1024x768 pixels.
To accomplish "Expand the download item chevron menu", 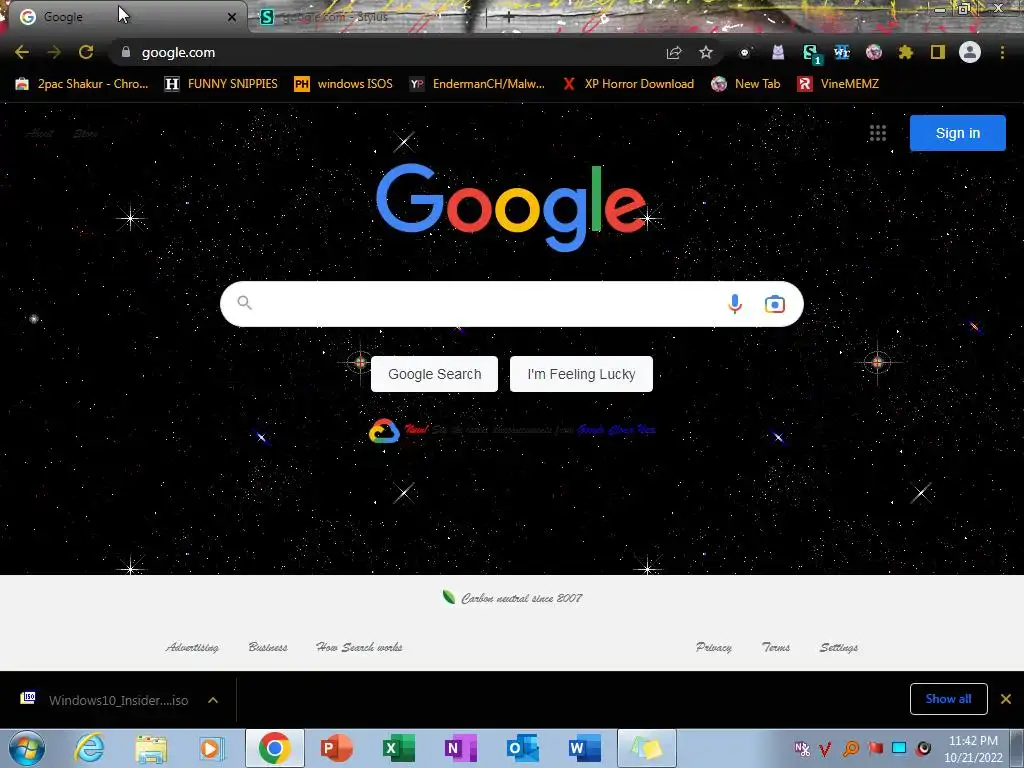I will (213, 700).
